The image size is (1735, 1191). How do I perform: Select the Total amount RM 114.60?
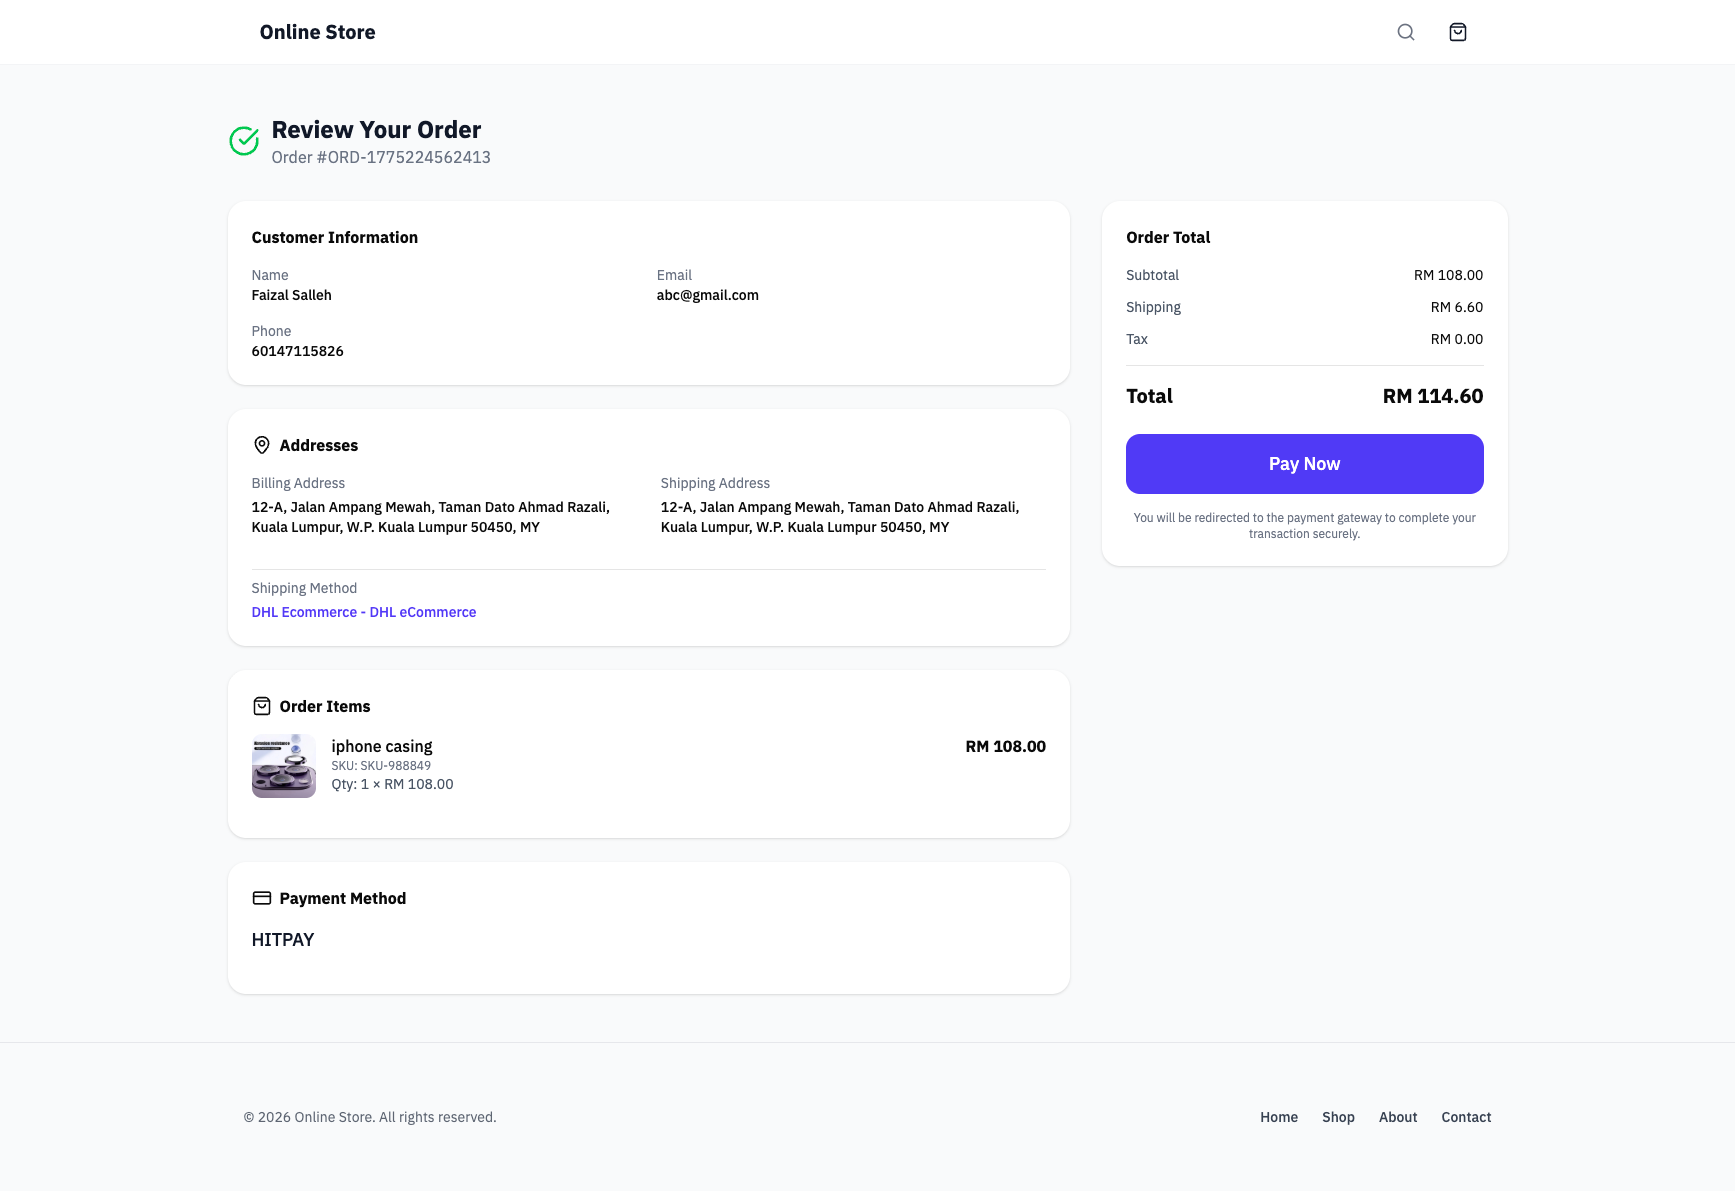click(x=1432, y=396)
